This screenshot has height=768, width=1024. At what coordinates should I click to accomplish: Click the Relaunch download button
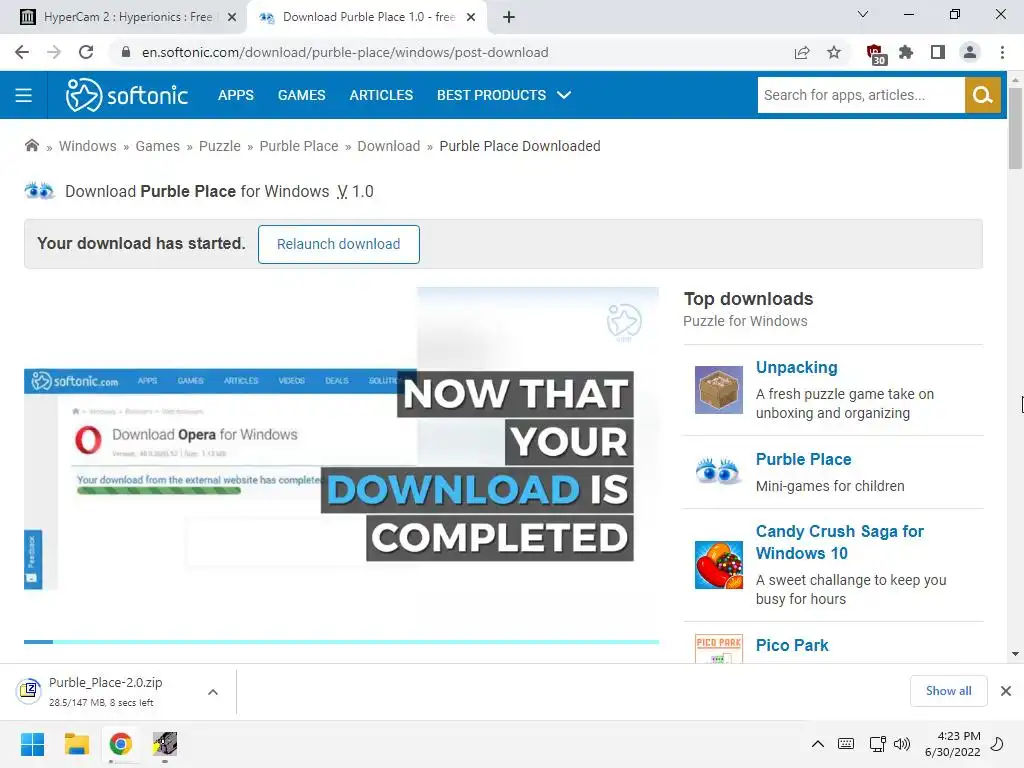(x=338, y=244)
